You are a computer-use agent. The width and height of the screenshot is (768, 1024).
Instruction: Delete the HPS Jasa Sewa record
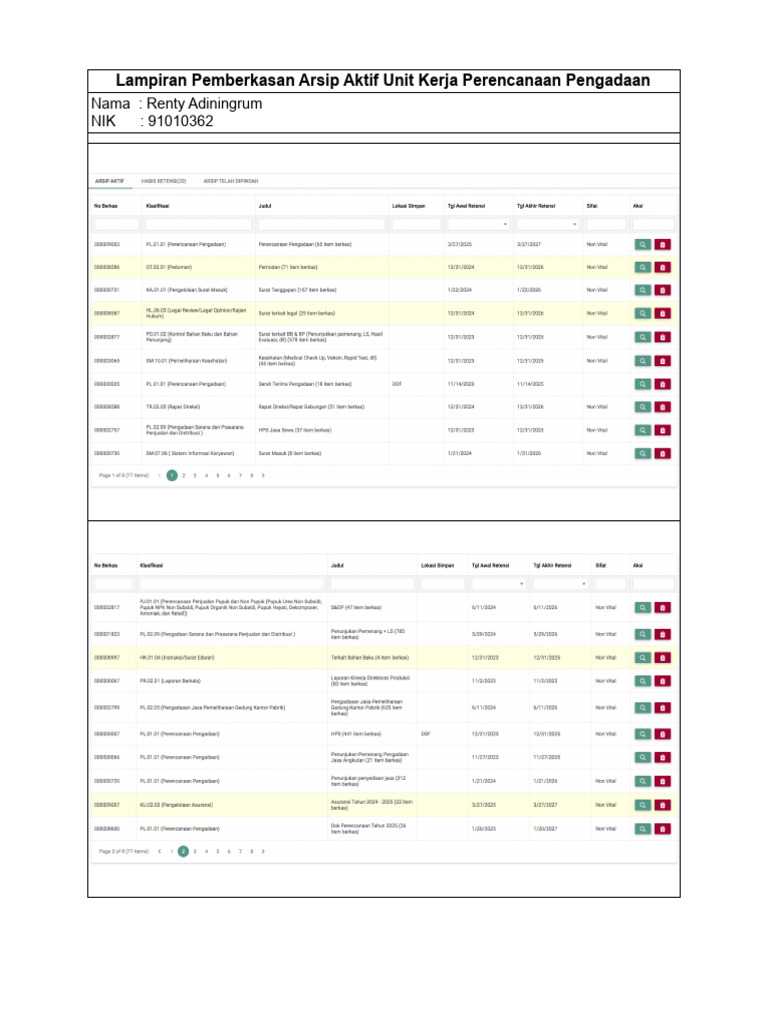click(662, 430)
